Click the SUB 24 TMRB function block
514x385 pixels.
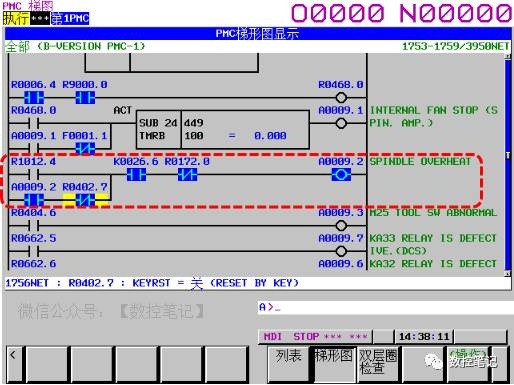pos(223,129)
